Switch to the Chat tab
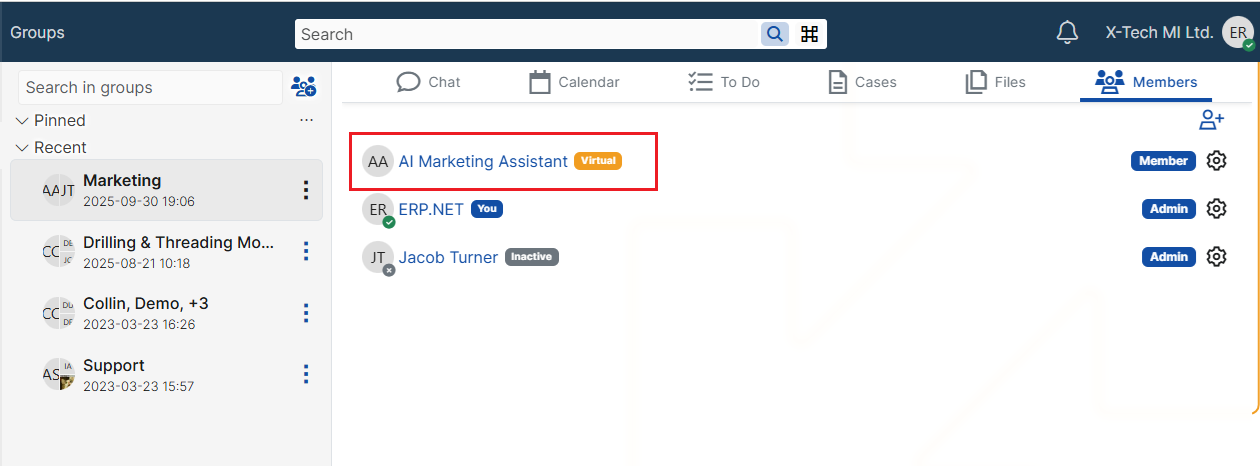 click(429, 82)
